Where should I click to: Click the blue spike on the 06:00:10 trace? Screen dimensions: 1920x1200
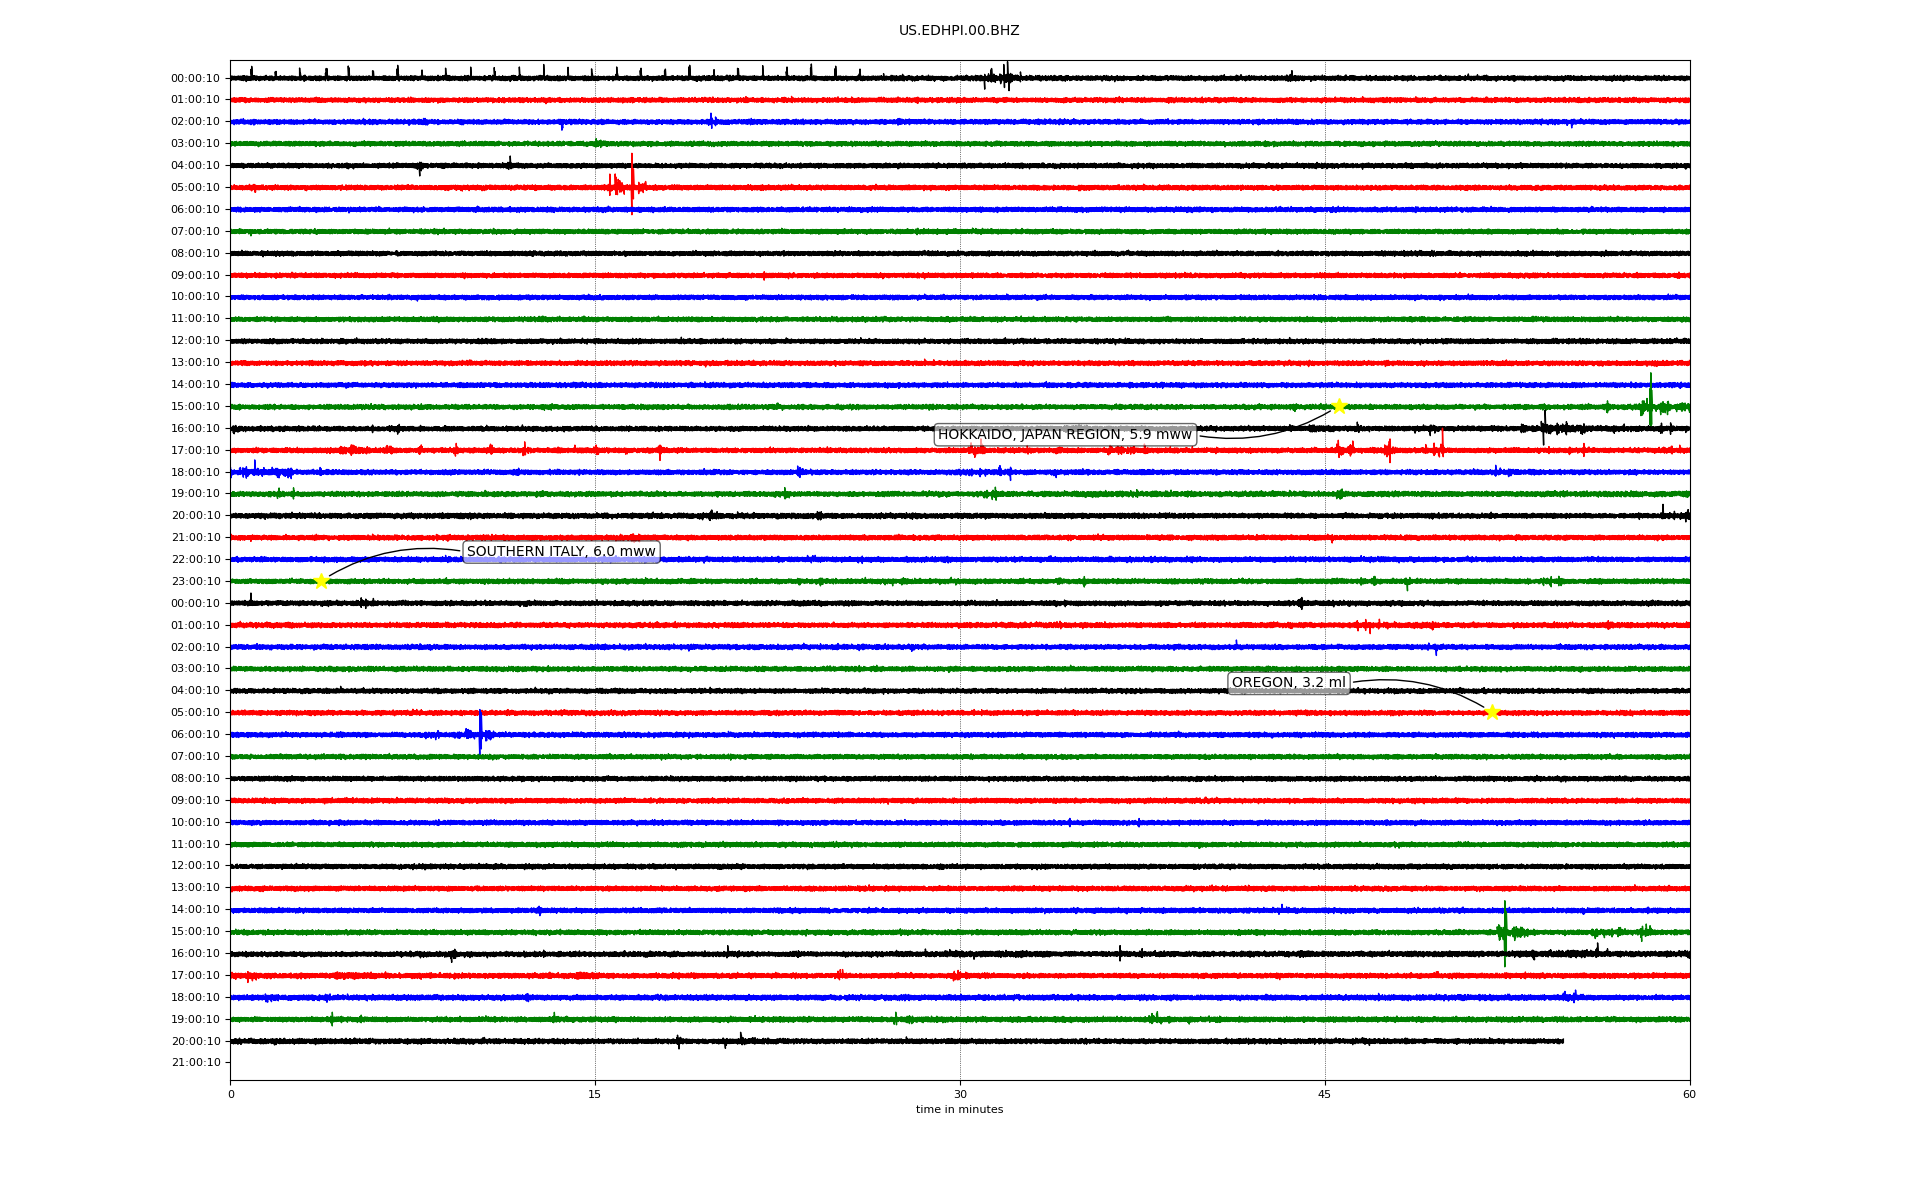[x=480, y=732]
